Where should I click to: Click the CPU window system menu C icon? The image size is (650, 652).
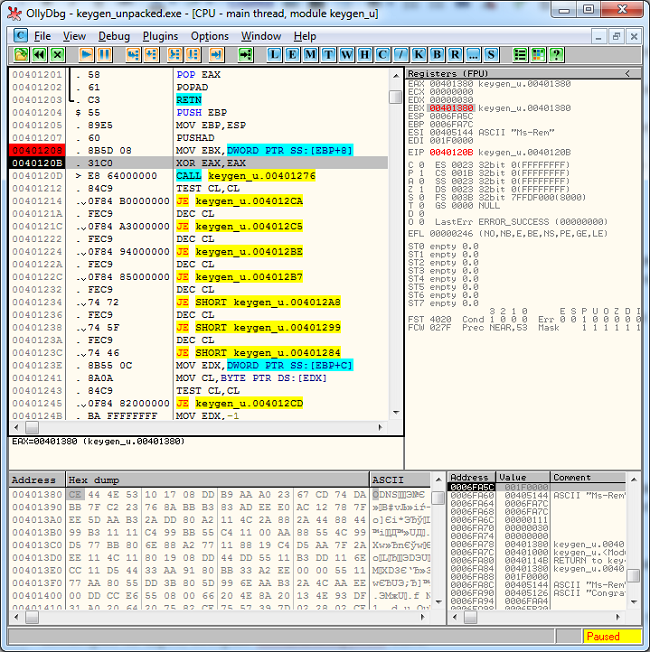(20, 35)
